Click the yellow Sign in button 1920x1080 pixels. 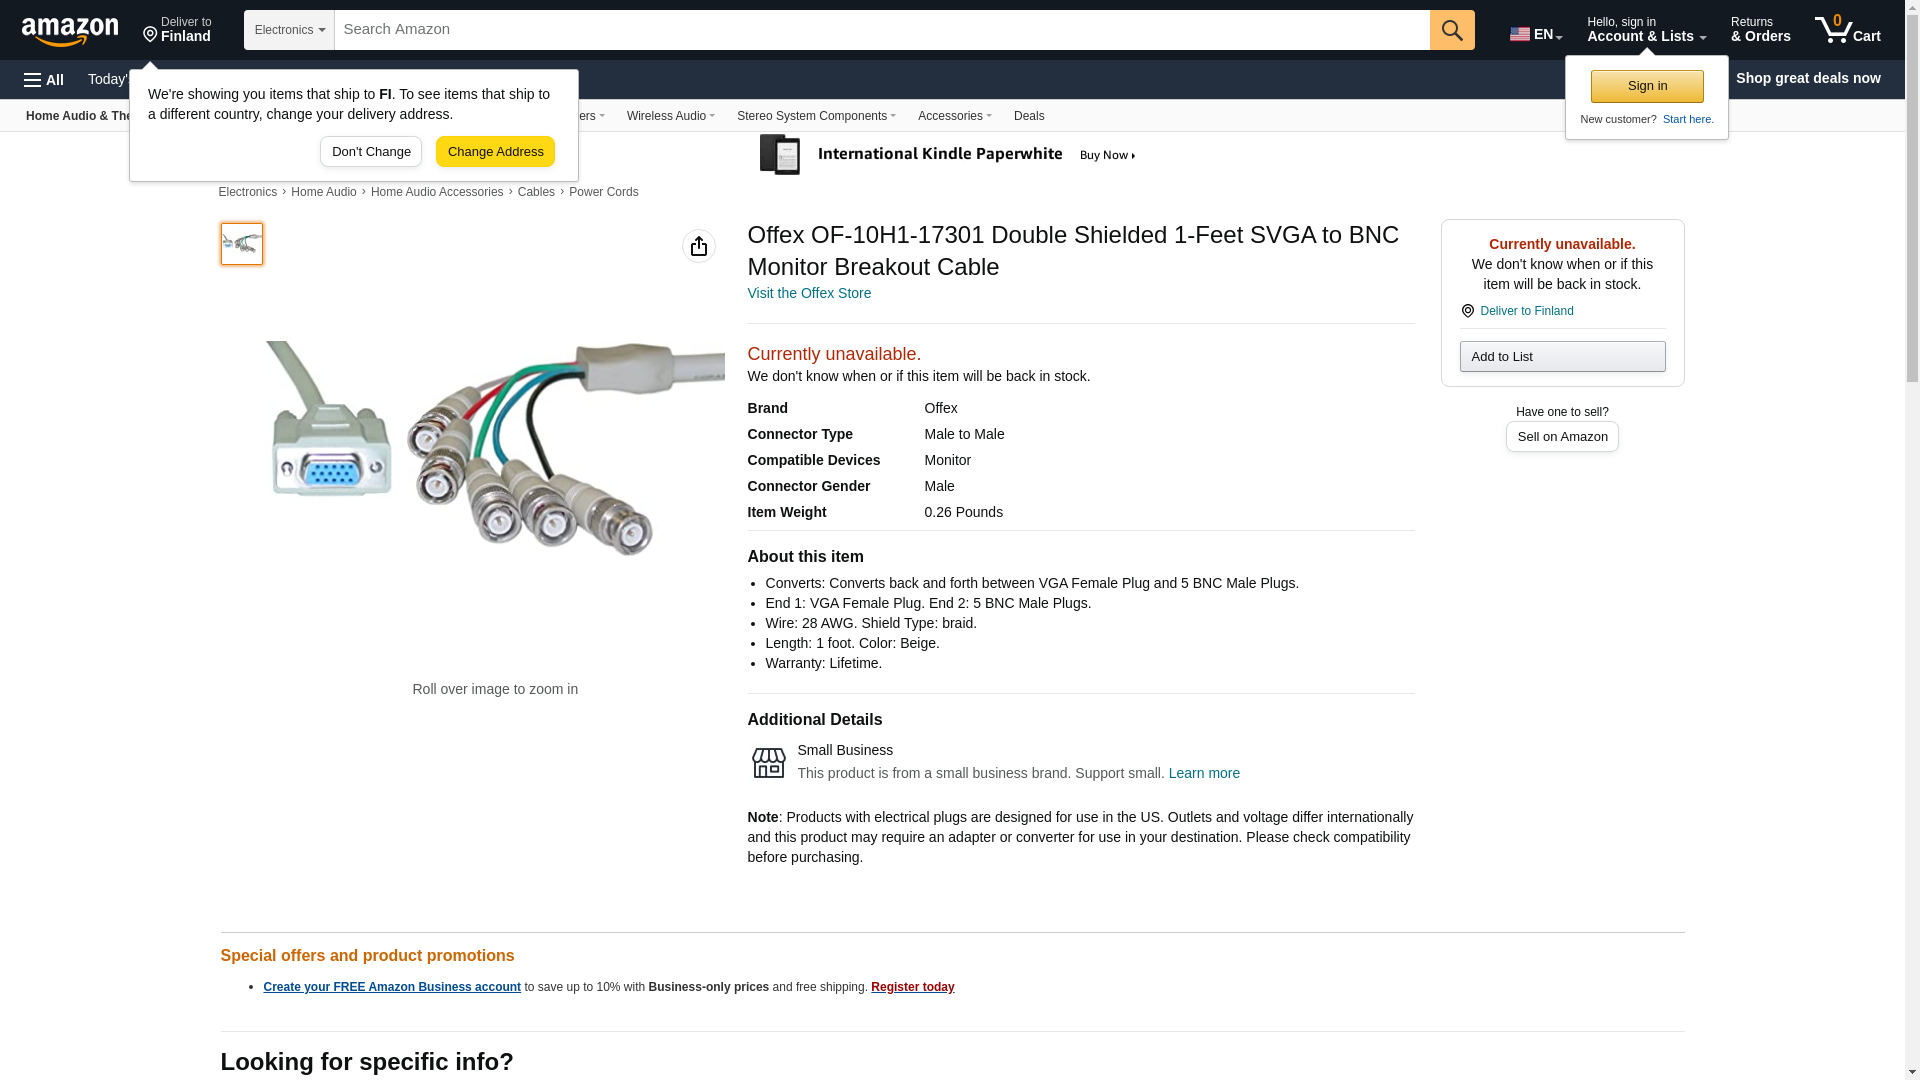coord(1646,86)
